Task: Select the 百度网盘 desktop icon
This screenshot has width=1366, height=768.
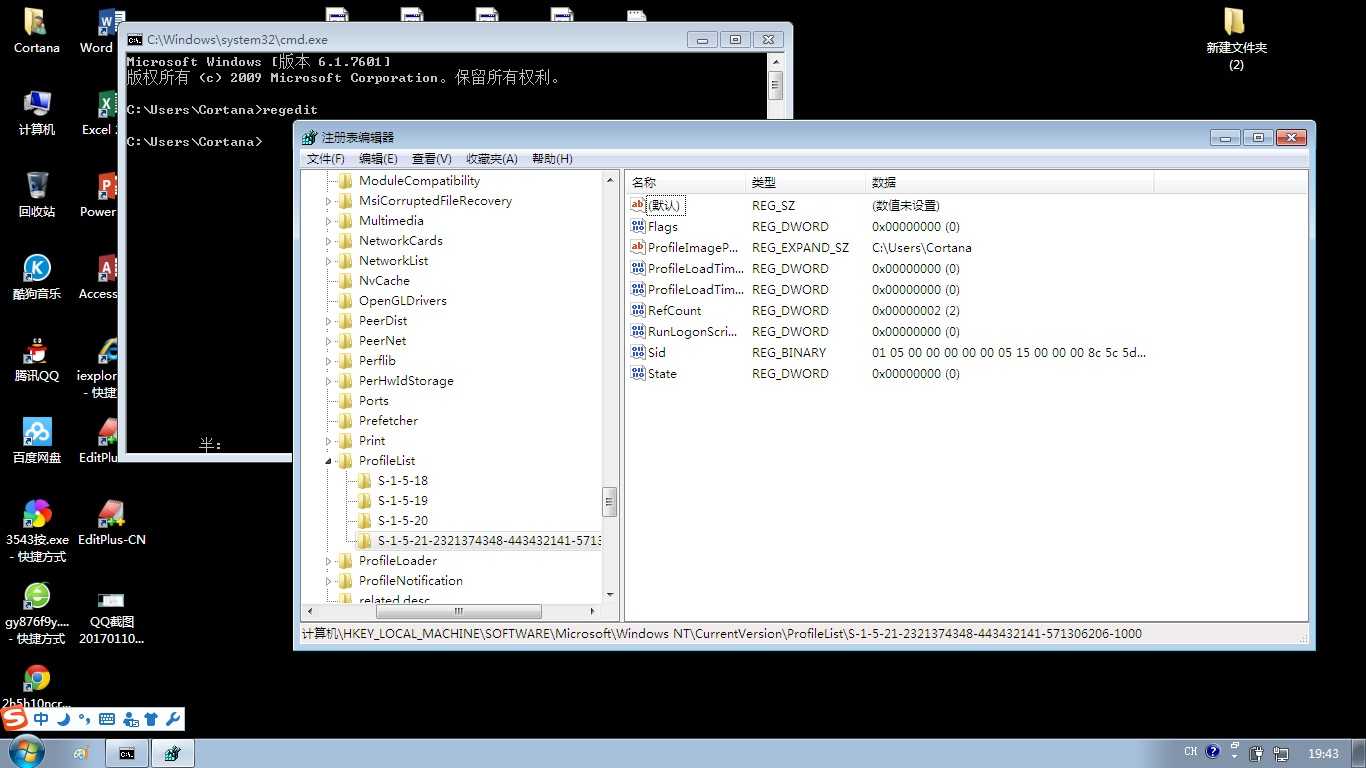Action: pyautogui.click(x=36, y=441)
